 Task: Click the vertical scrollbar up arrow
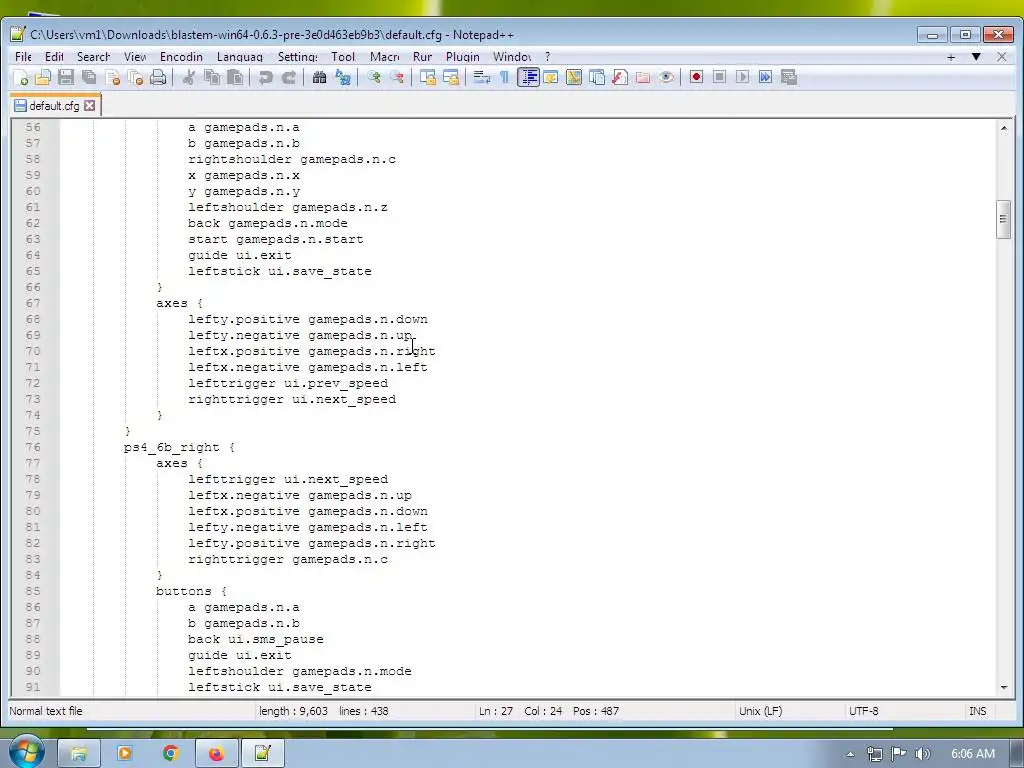pyautogui.click(x=1004, y=128)
